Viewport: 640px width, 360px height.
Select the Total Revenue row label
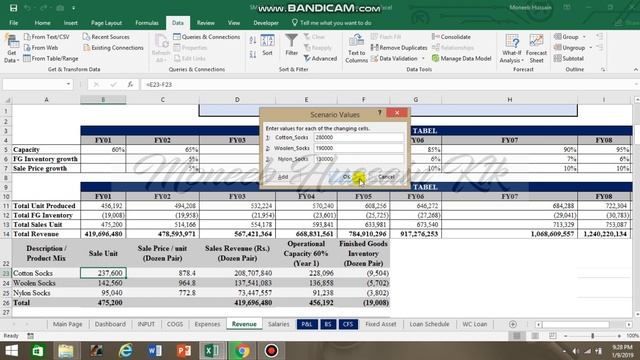point(46,234)
